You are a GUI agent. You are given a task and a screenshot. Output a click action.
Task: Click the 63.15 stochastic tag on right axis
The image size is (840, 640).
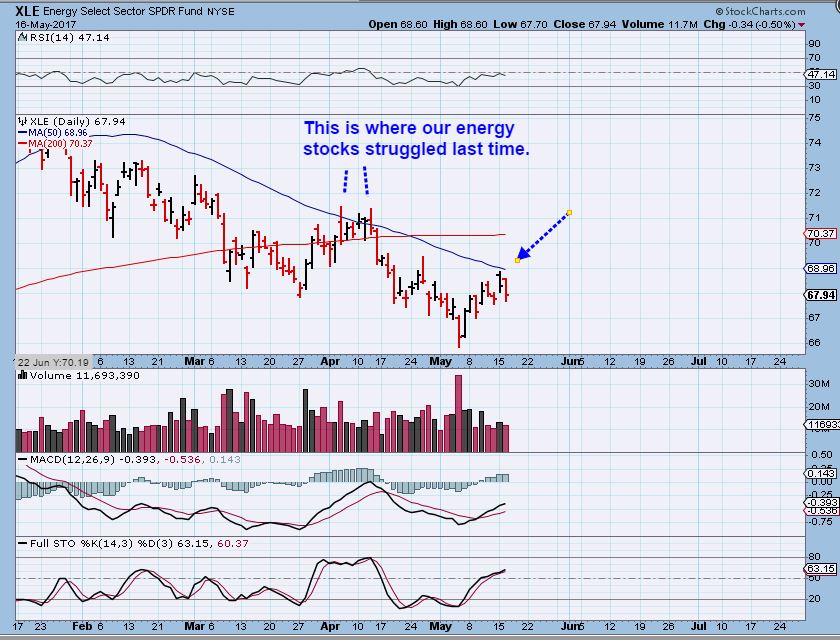[822, 569]
